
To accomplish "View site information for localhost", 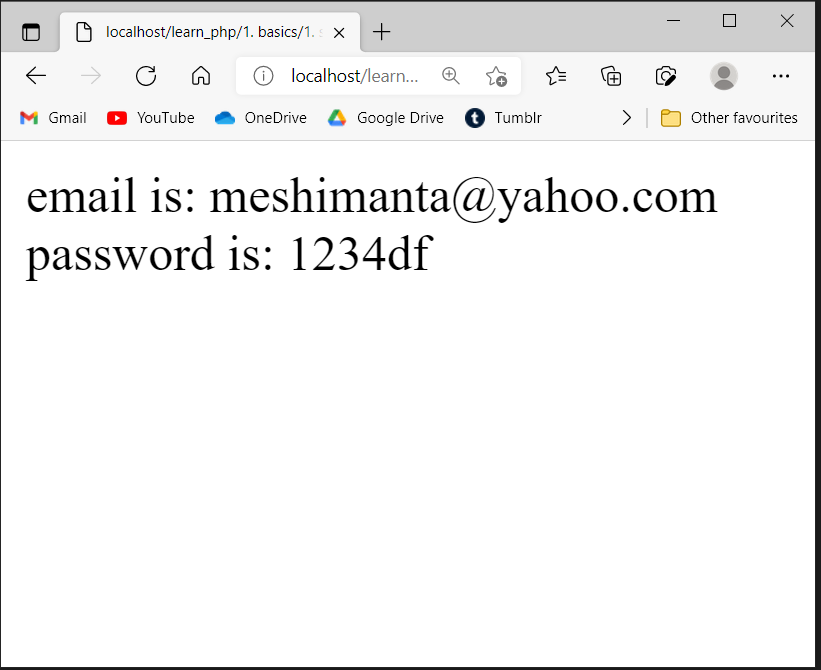I will point(263,76).
